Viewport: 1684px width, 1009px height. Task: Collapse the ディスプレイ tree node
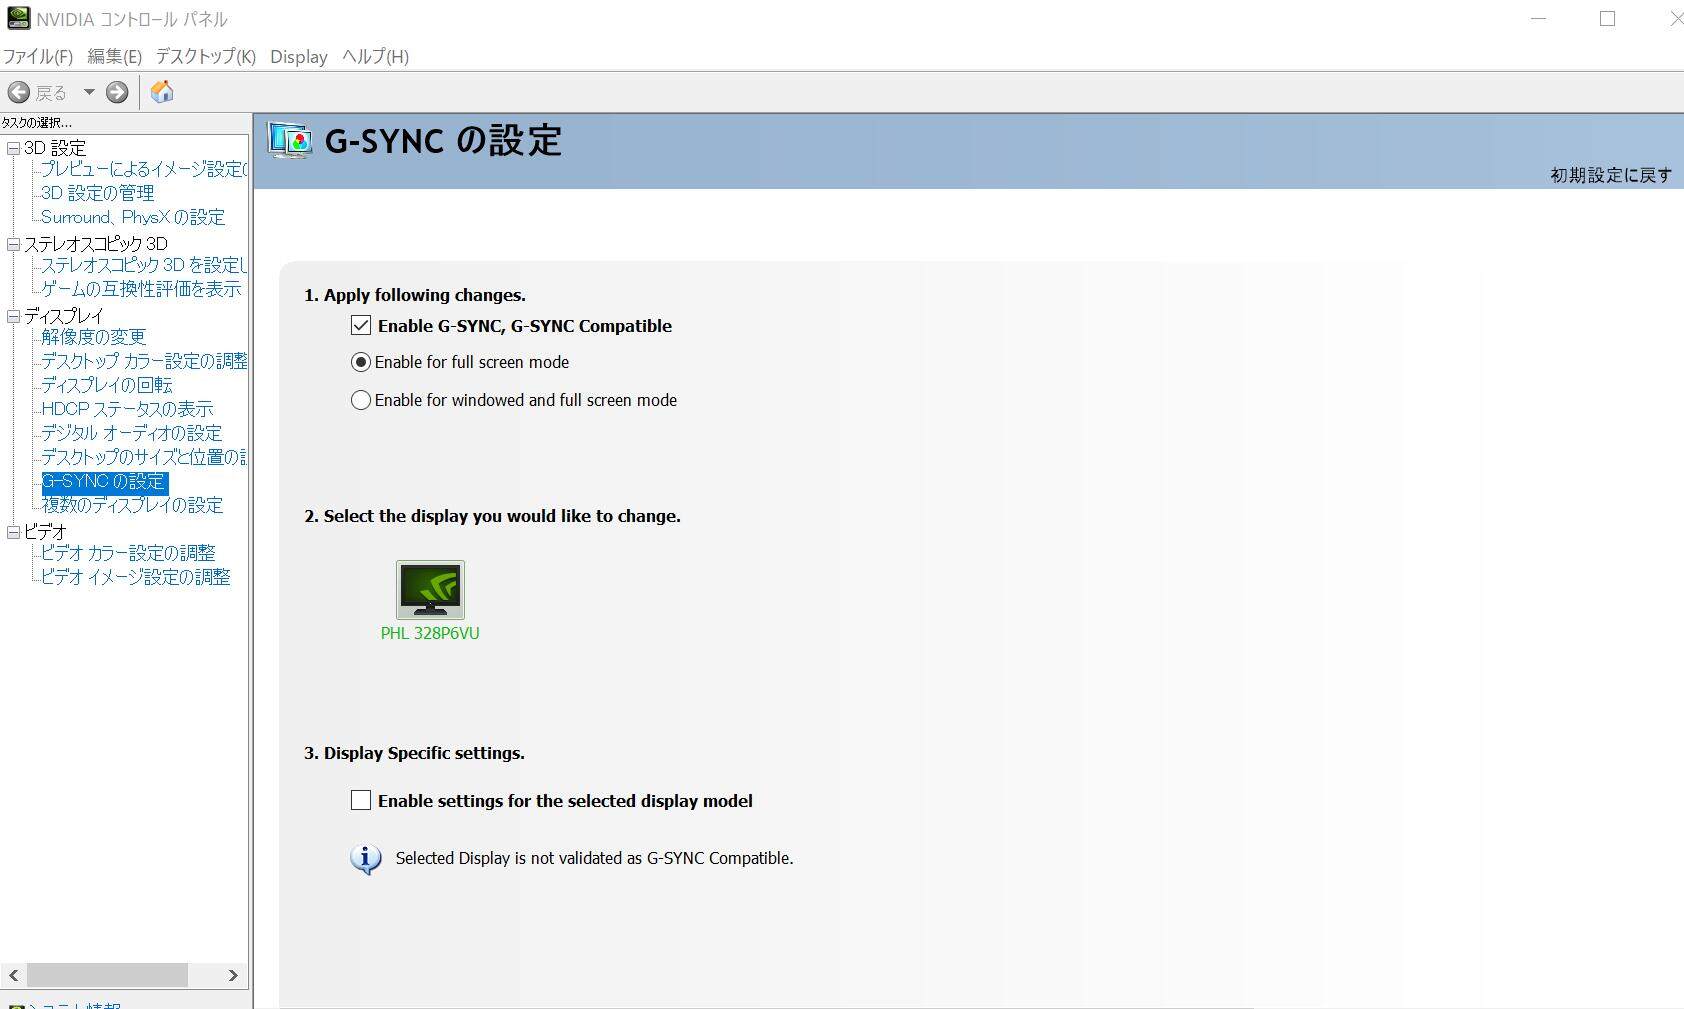coord(13,316)
